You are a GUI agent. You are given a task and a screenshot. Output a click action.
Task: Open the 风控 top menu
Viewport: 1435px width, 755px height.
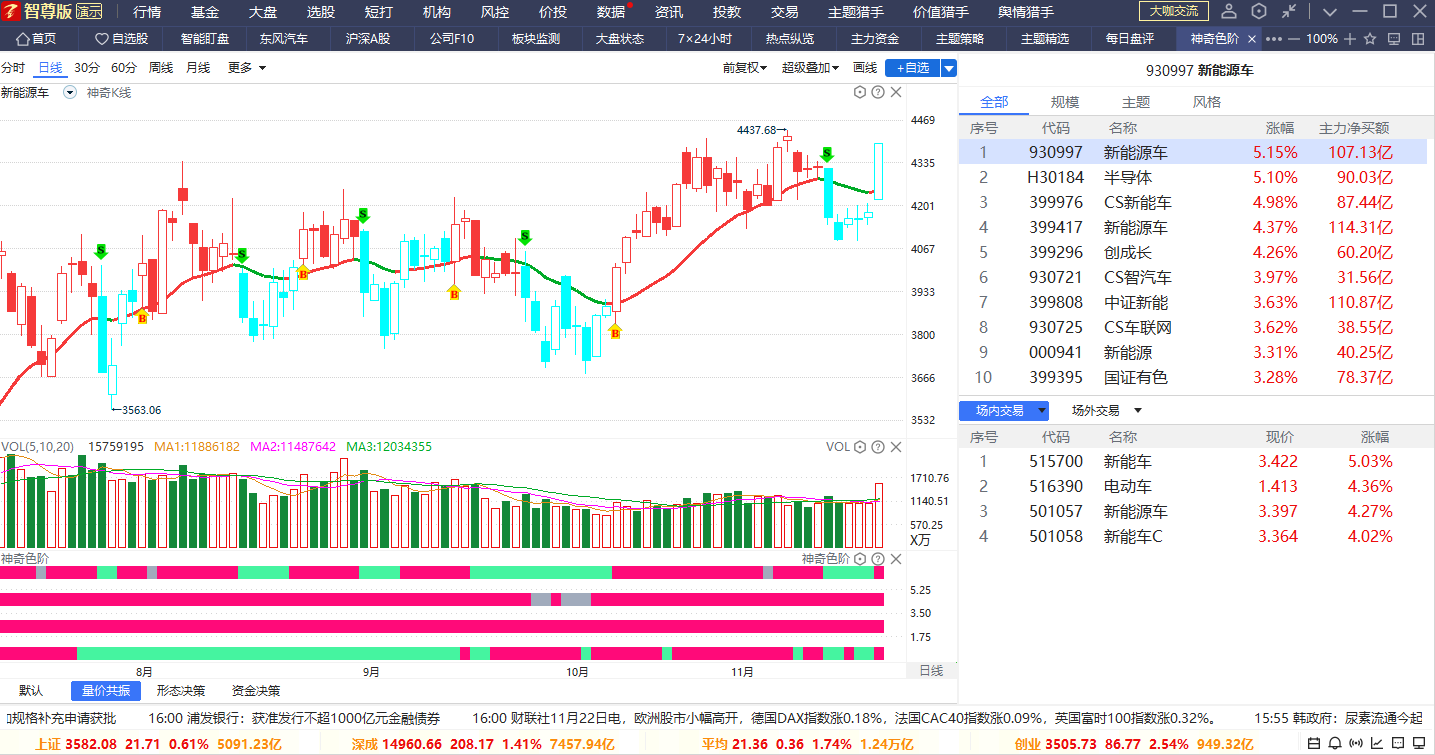click(495, 12)
